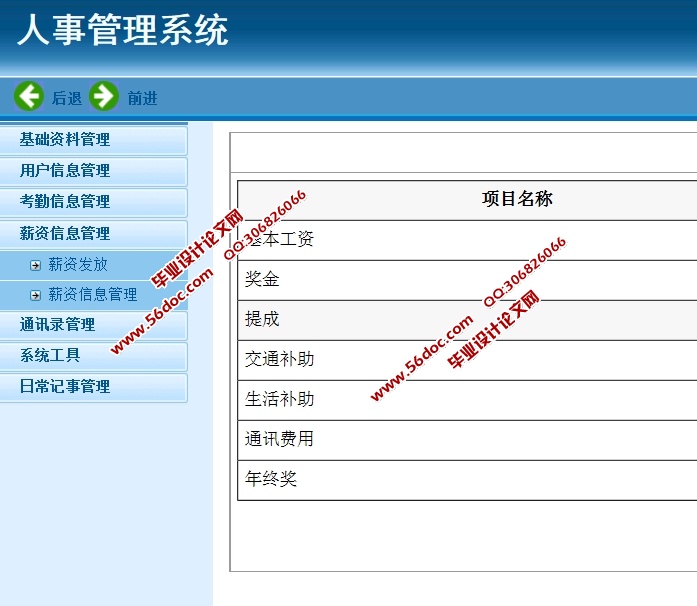Click the small icon beside 薪资发放
This screenshot has height=606, width=697.
tap(35, 265)
